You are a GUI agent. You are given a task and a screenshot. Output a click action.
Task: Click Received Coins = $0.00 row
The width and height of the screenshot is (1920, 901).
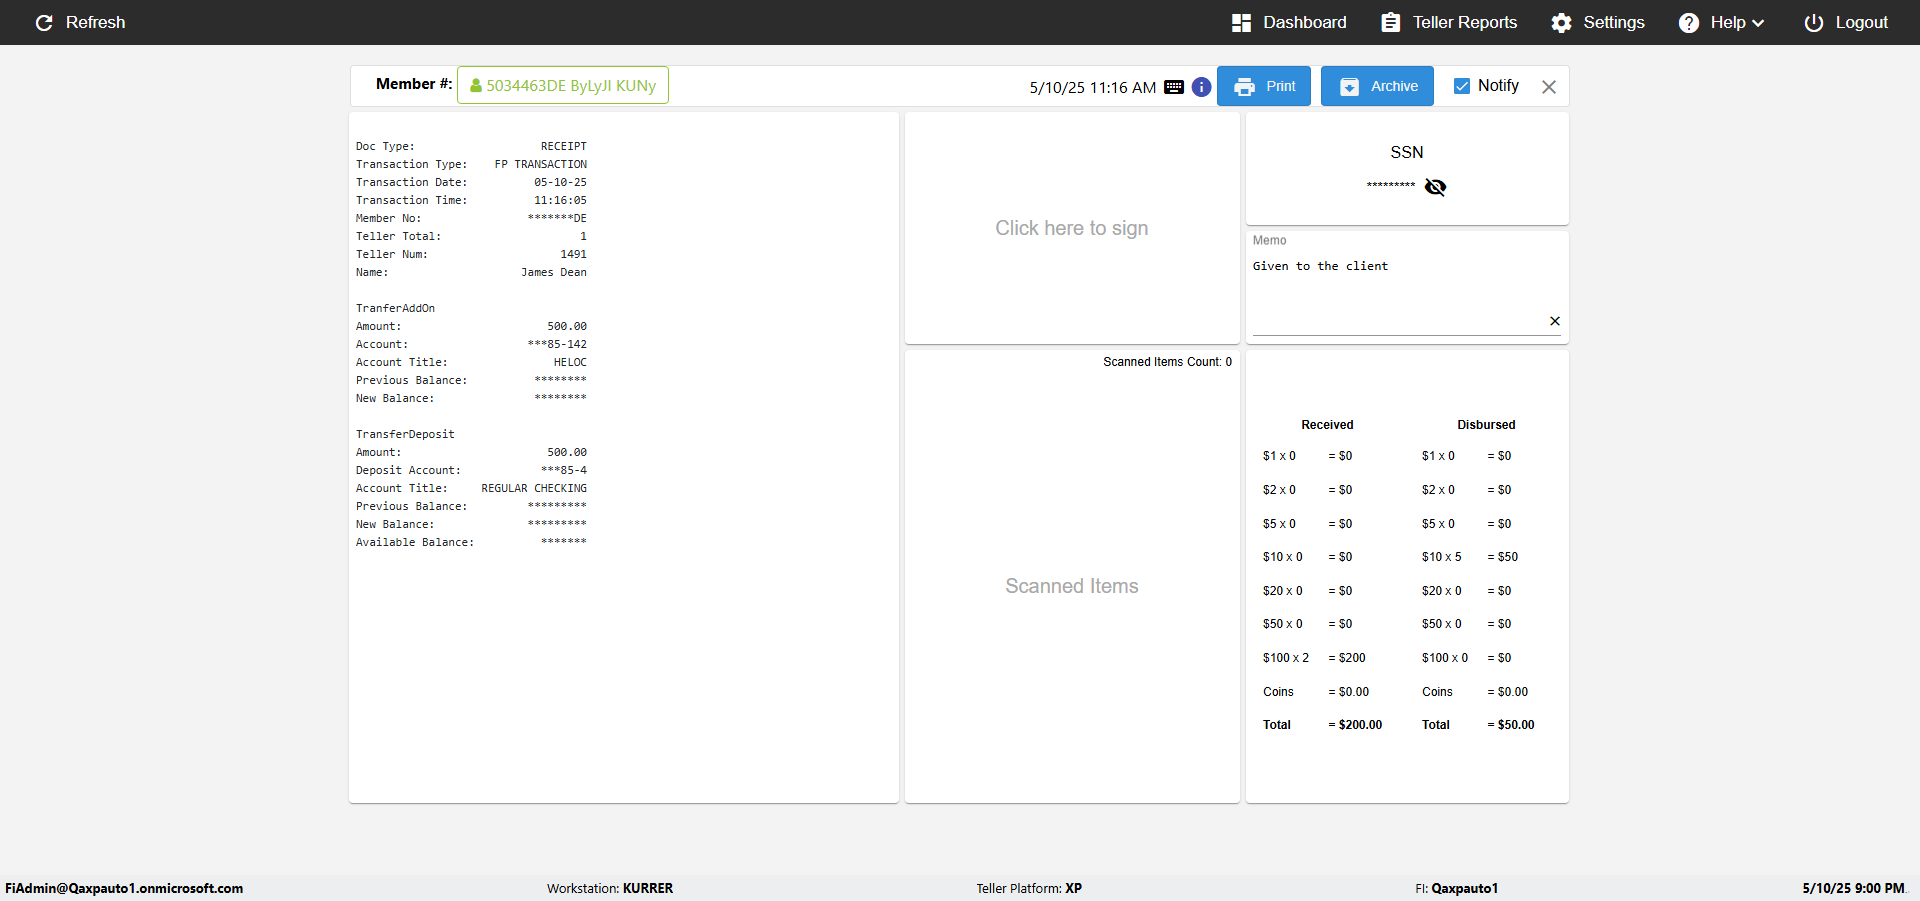[1316, 692]
